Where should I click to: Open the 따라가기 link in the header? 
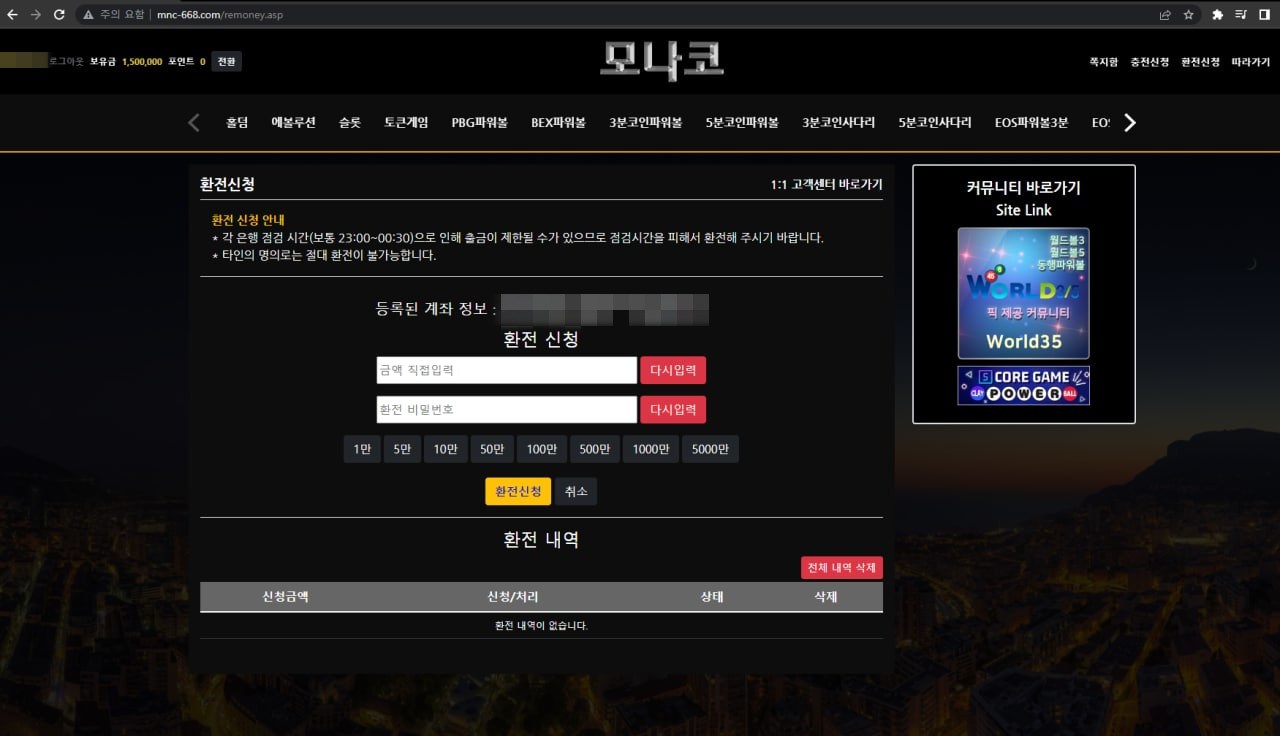tap(1251, 62)
